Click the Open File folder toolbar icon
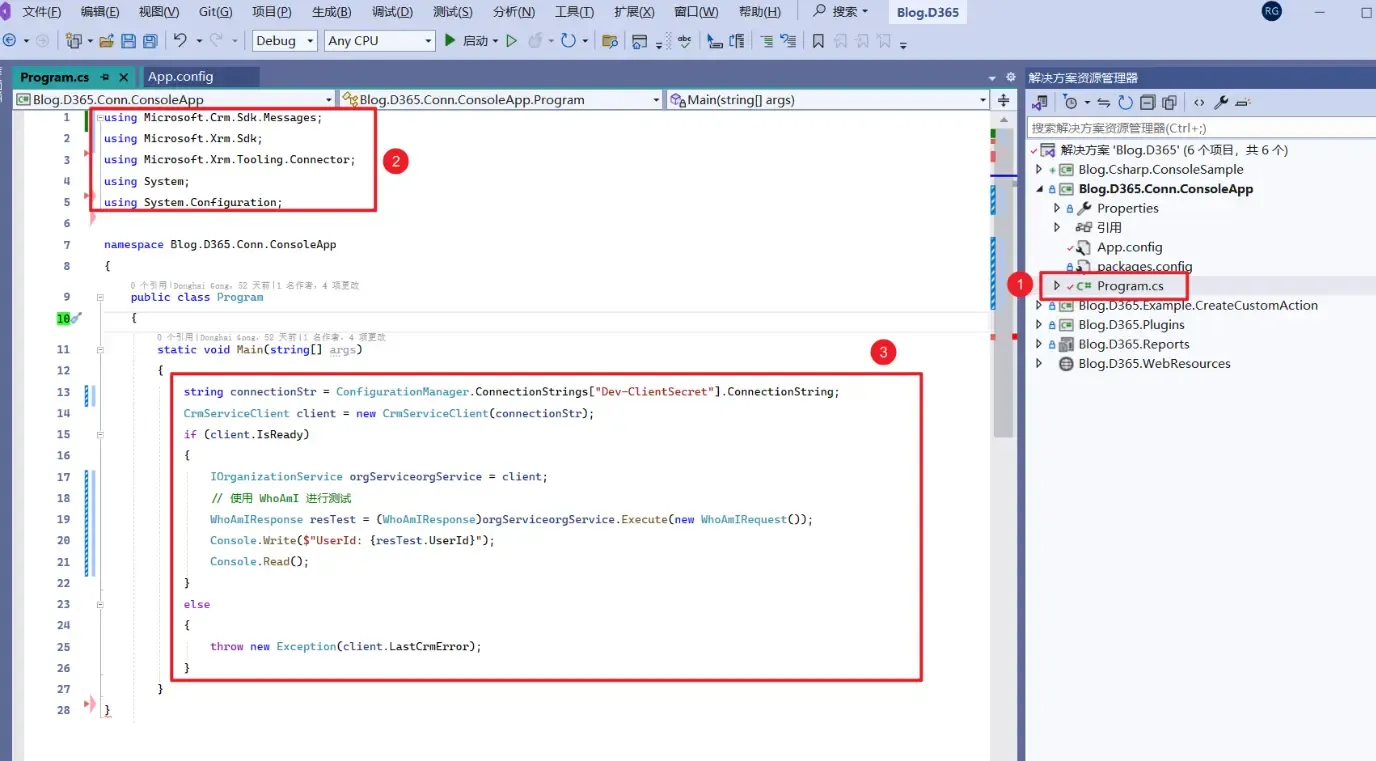Viewport: 1376px width, 761px height. pos(105,41)
